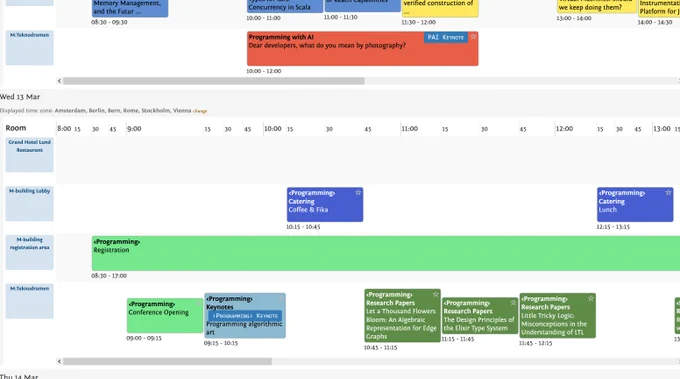
Task: Click the Wed 13 Mar schedule's left scroll arrow
Action: coord(59,361)
